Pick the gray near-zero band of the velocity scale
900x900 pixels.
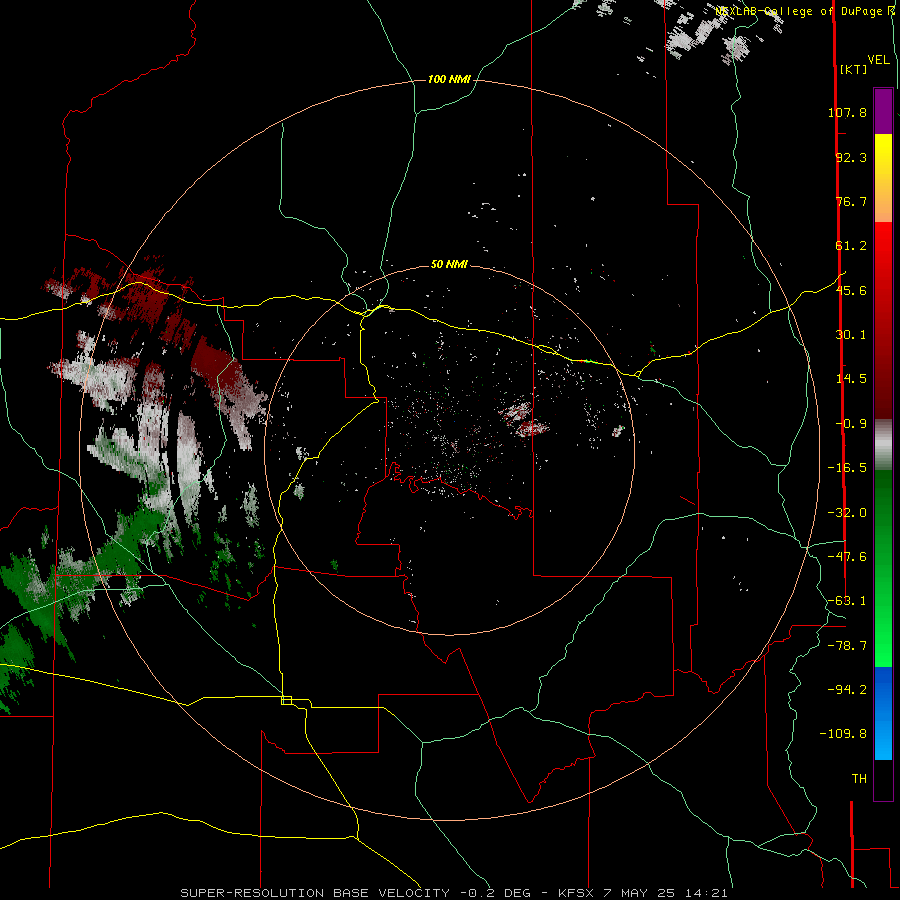coord(883,445)
